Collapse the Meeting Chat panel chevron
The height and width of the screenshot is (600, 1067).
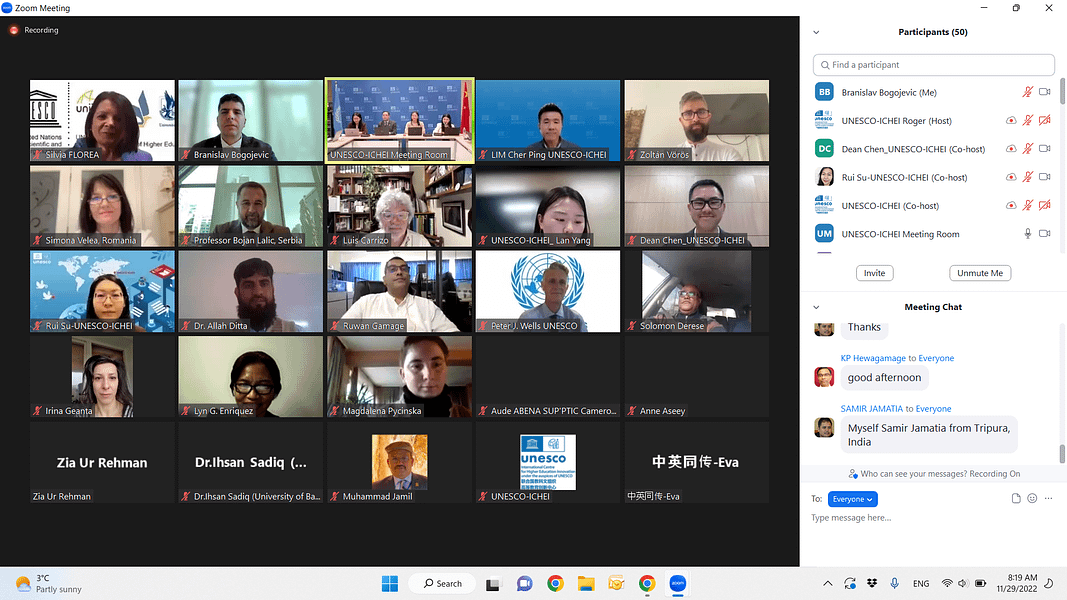click(x=816, y=307)
